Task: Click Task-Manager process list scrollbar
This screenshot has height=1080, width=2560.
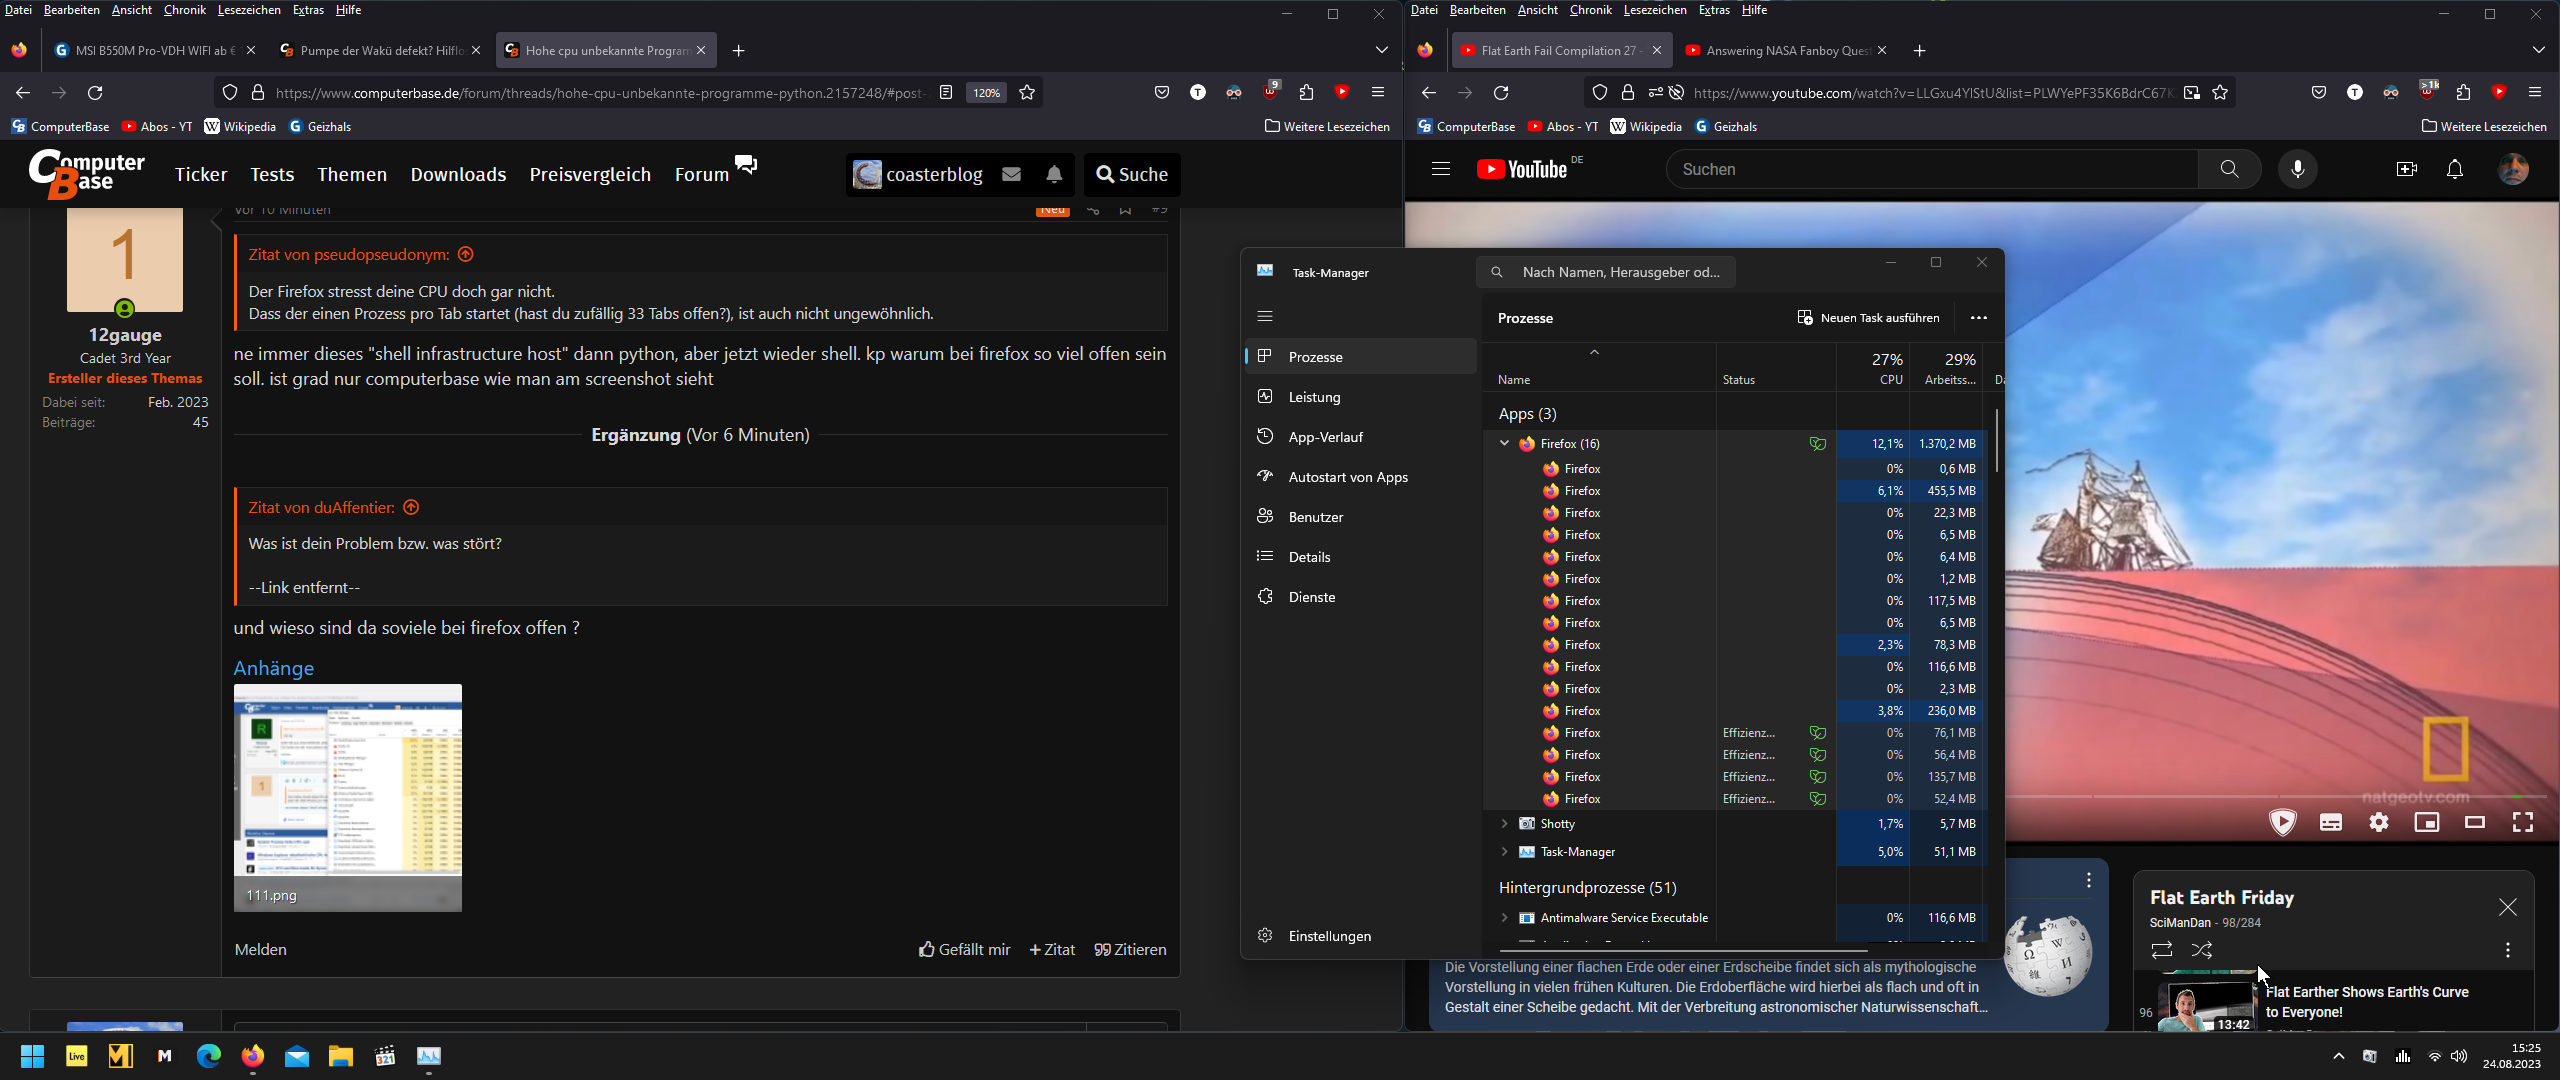Action: [1996, 440]
